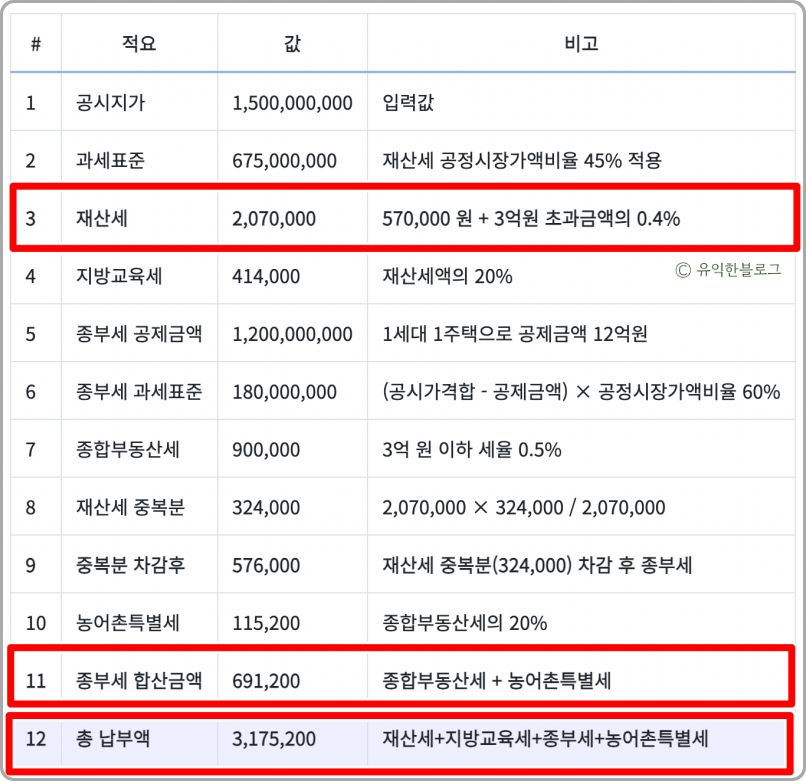Click the value 324,000 in row 8

(x=266, y=508)
